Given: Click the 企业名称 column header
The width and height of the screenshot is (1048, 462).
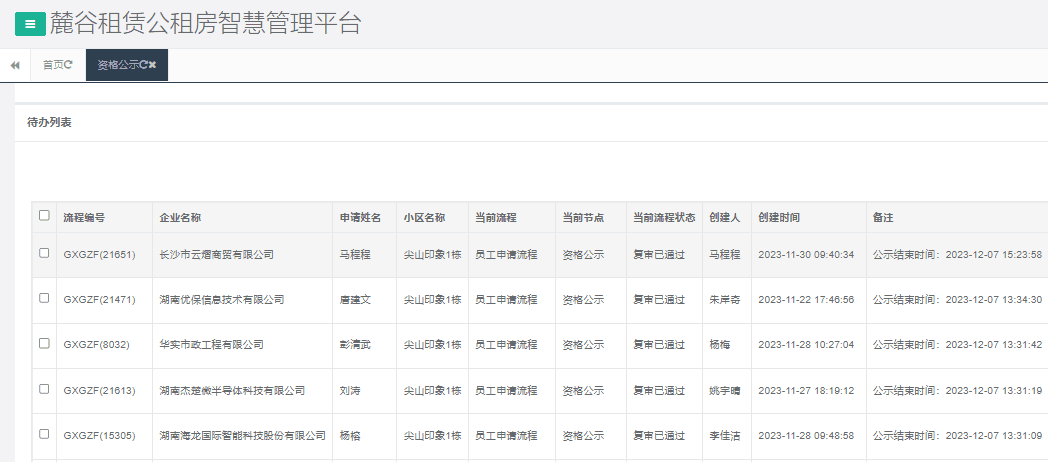Looking at the screenshot, I should click(180, 217).
